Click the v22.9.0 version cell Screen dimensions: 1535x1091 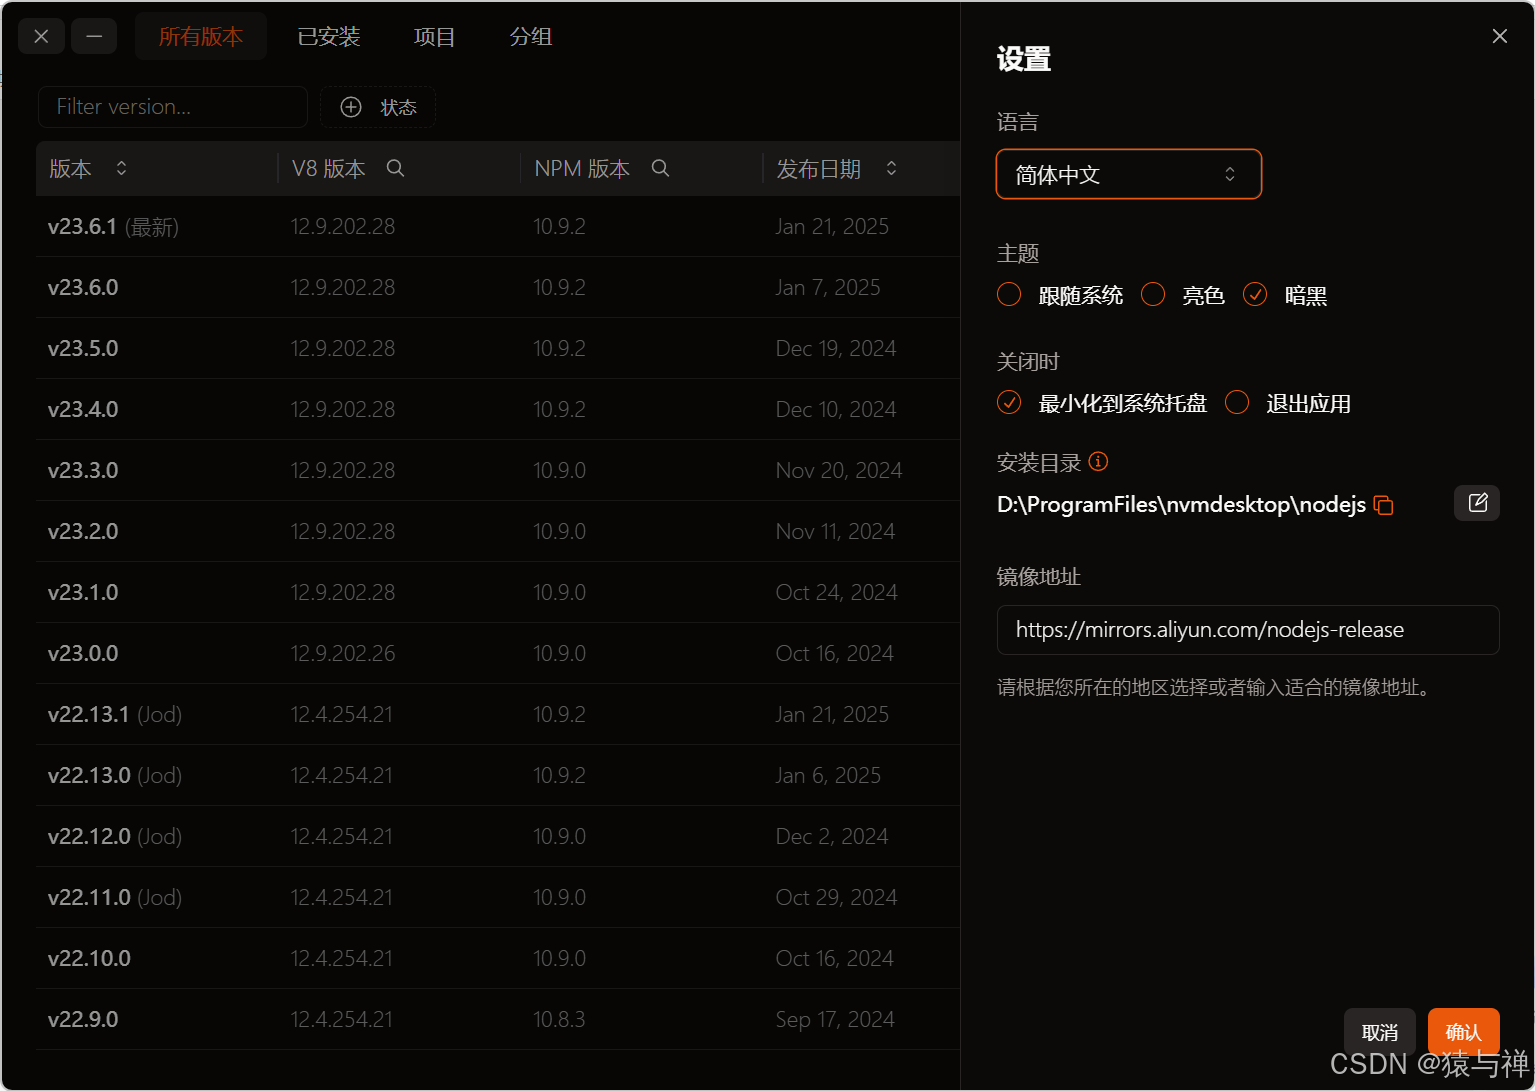pyautogui.click(x=83, y=1020)
